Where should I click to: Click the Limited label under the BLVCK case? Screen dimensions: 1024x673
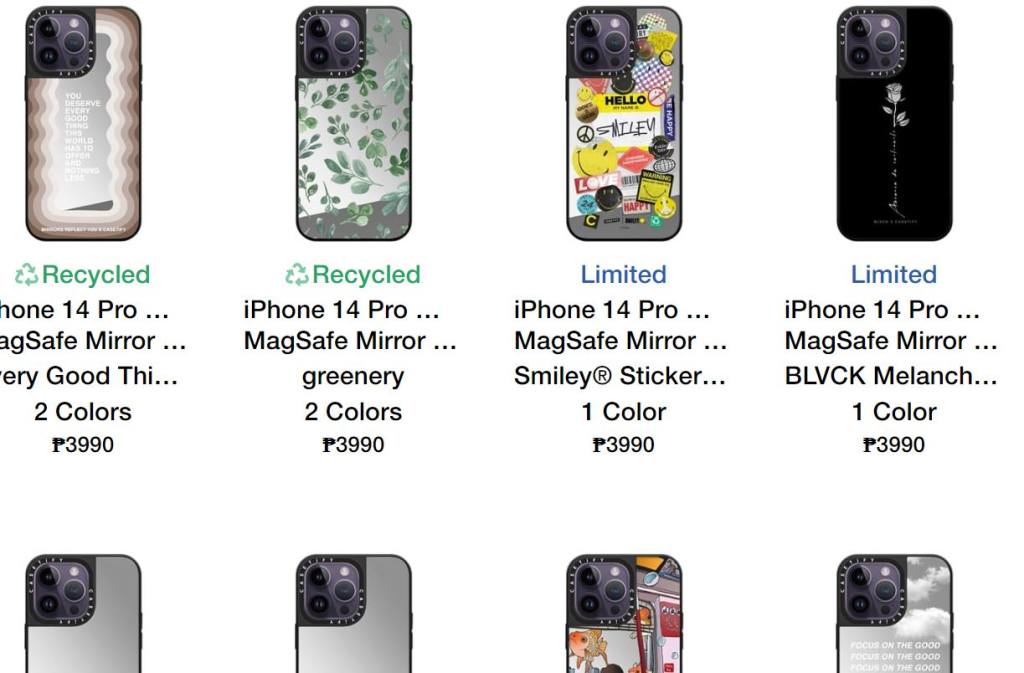tap(894, 275)
